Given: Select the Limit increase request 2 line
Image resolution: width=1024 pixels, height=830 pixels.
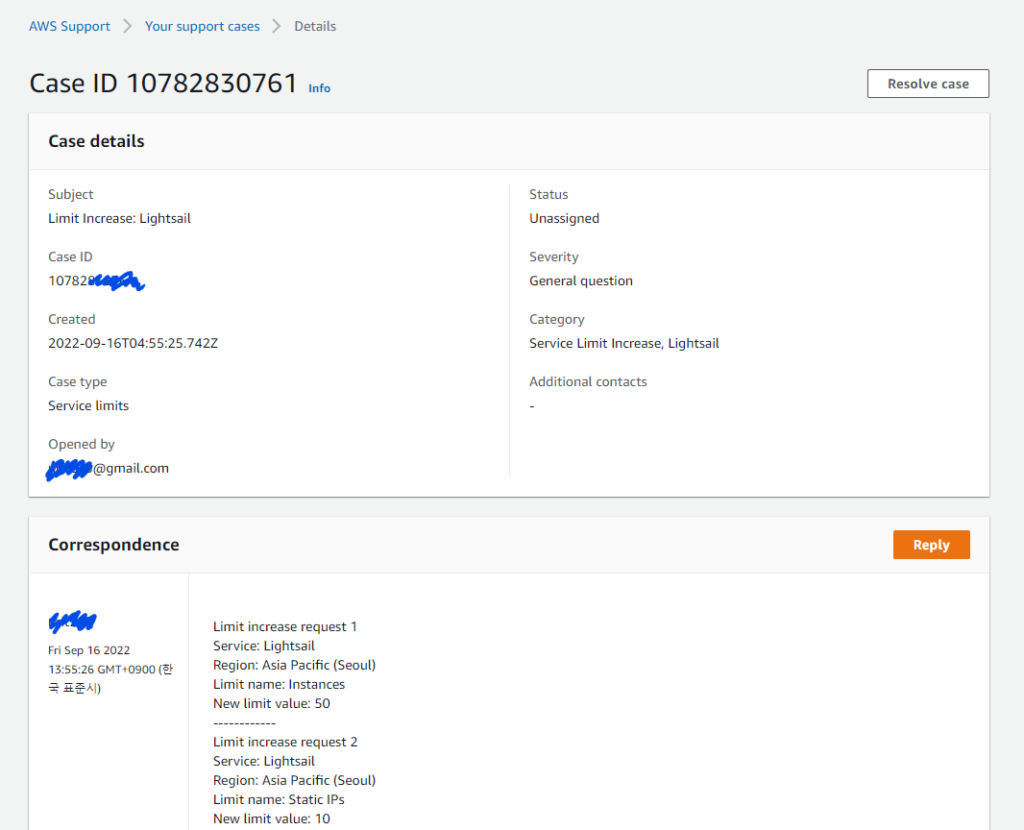Looking at the screenshot, I should [285, 742].
